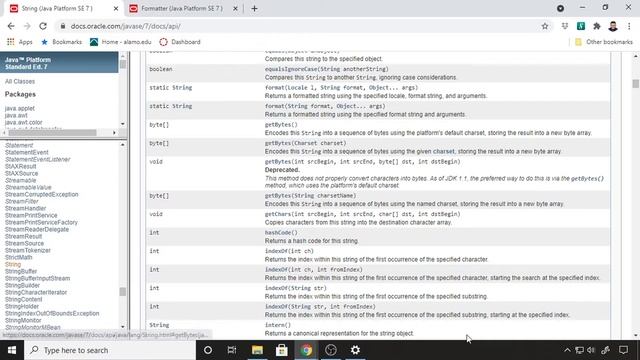The image size is (640, 360).
Task: Open intern() method link
Action: pos(278,325)
